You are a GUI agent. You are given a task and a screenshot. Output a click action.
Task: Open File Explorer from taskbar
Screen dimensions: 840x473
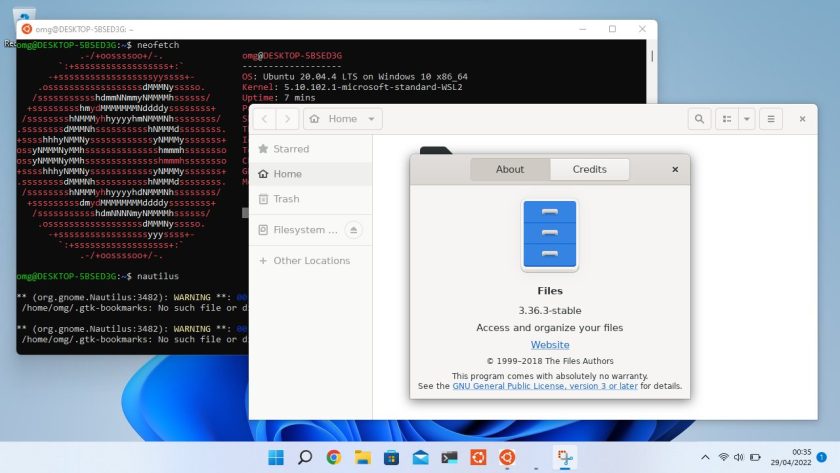coord(363,457)
